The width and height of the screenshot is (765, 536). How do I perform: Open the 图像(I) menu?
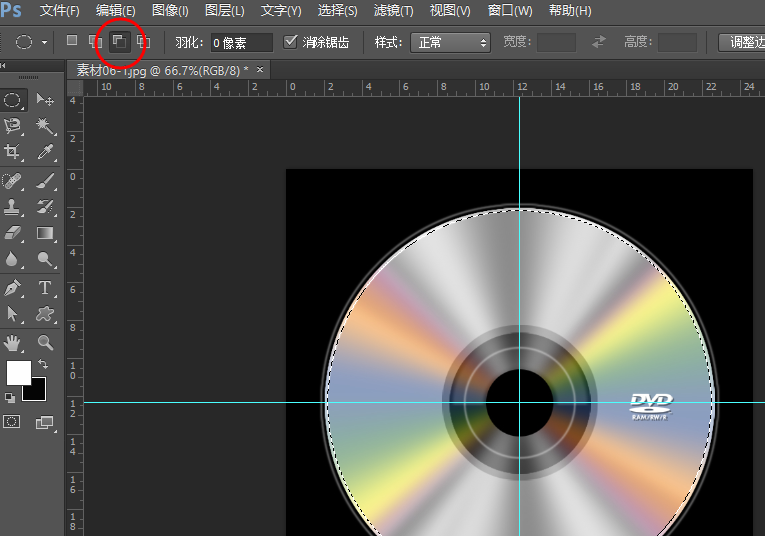pos(170,10)
